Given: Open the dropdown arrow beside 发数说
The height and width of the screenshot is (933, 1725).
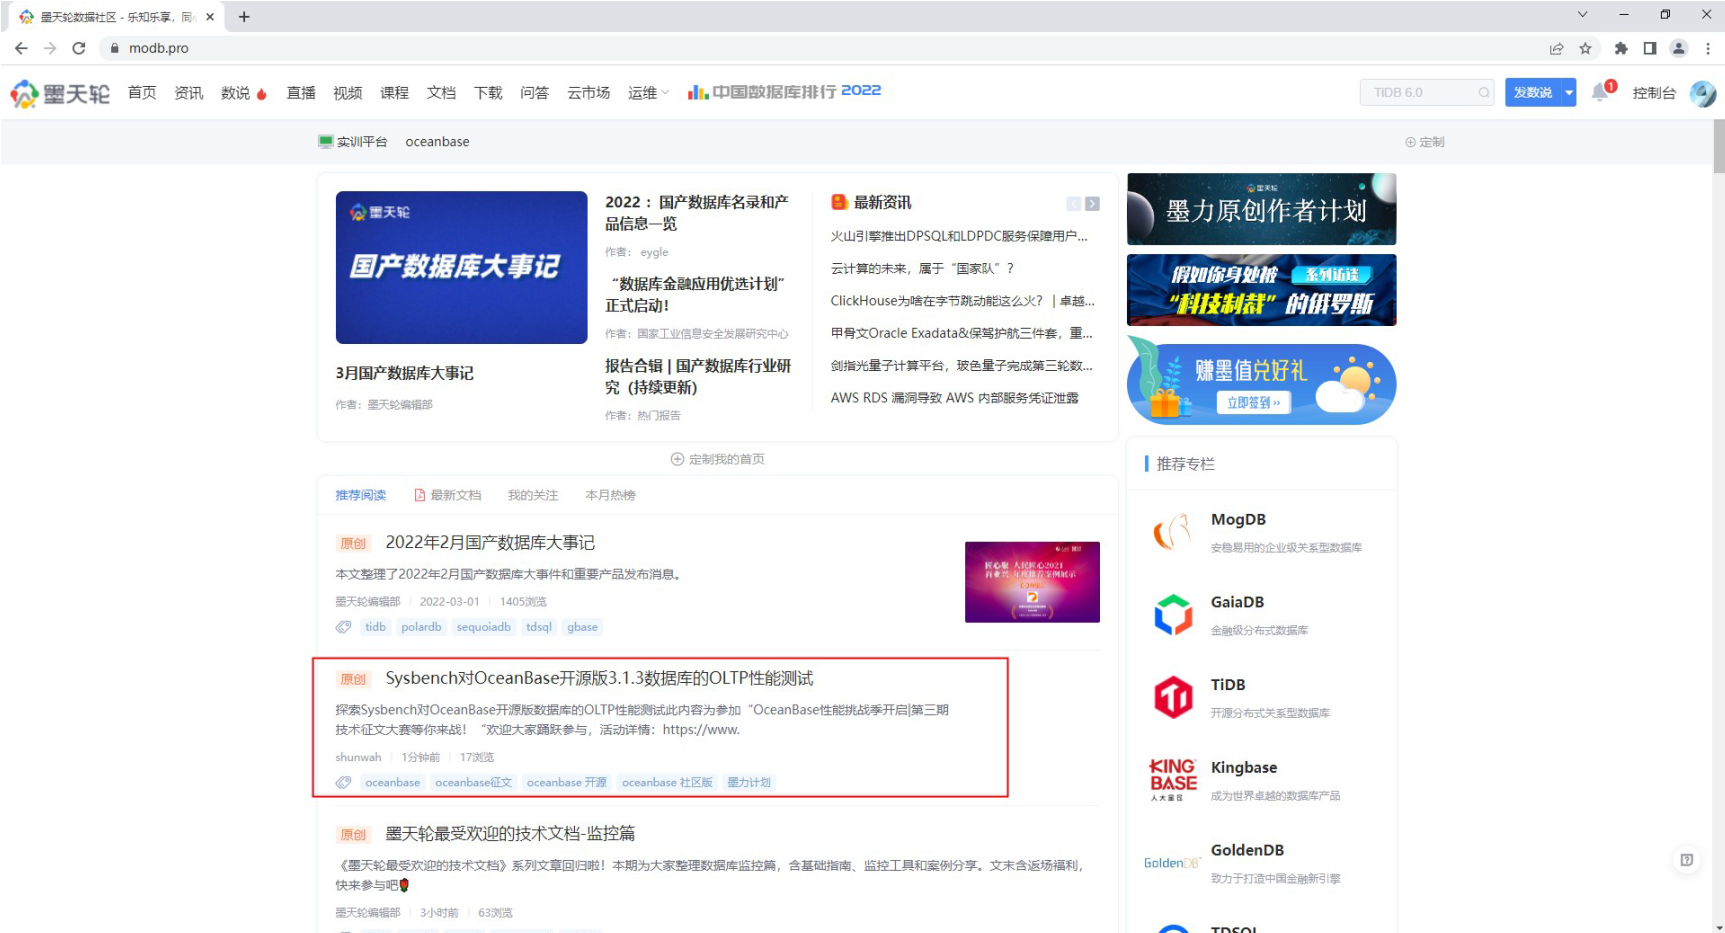Looking at the screenshot, I should coord(1569,93).
